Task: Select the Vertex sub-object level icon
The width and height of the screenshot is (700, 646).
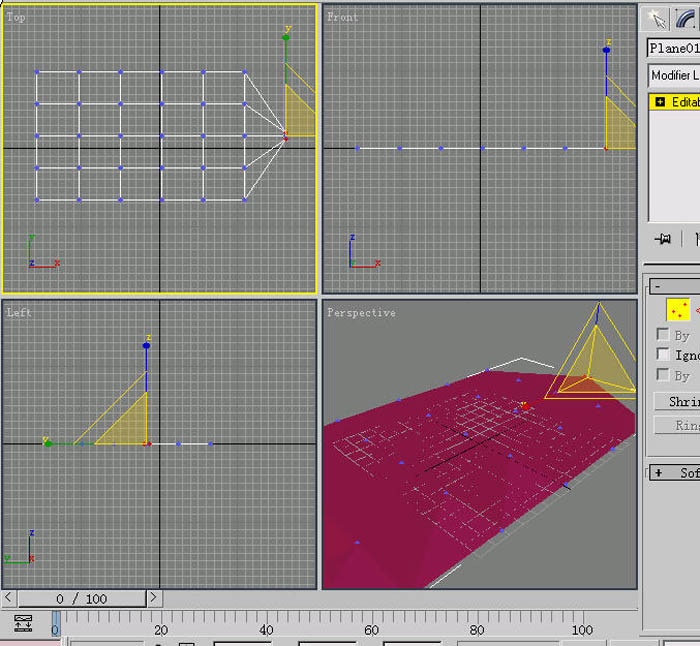Action: click(678, 310)
